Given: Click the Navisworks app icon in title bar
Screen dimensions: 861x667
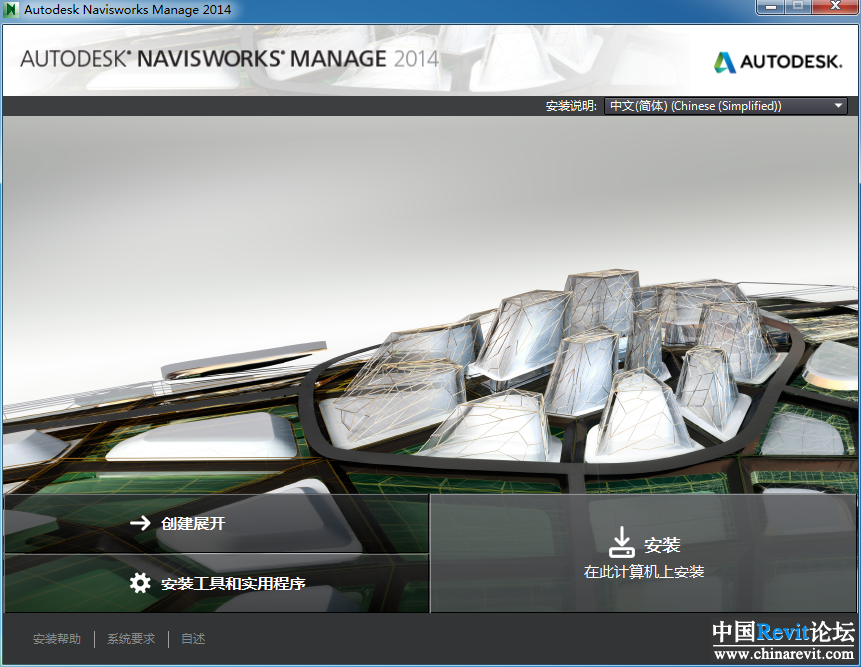Looking at the screenshot, I should (x=12, y=10).
